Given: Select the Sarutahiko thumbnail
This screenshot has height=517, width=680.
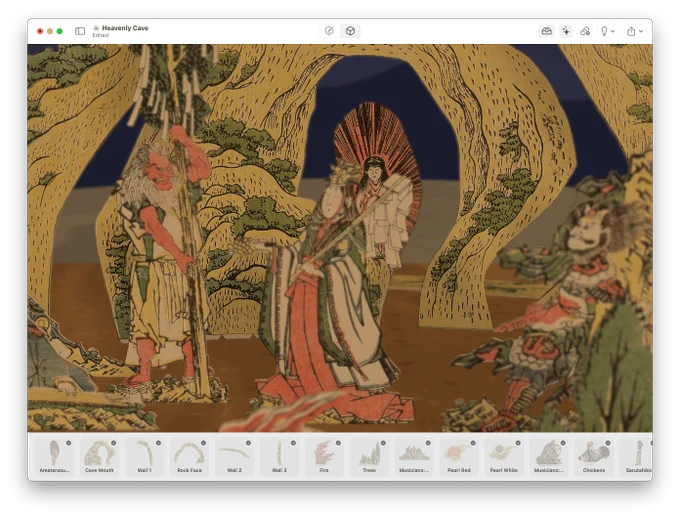Looking at the screenshot, I should 637,456.
